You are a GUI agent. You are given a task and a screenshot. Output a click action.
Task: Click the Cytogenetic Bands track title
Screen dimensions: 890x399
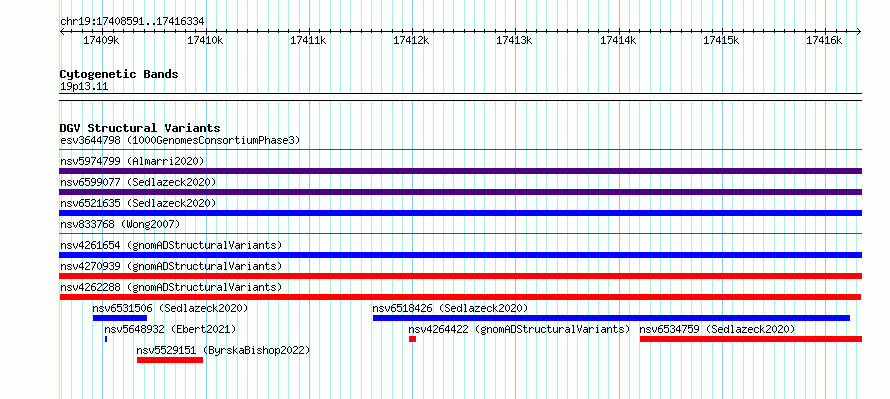click(119, 74)
